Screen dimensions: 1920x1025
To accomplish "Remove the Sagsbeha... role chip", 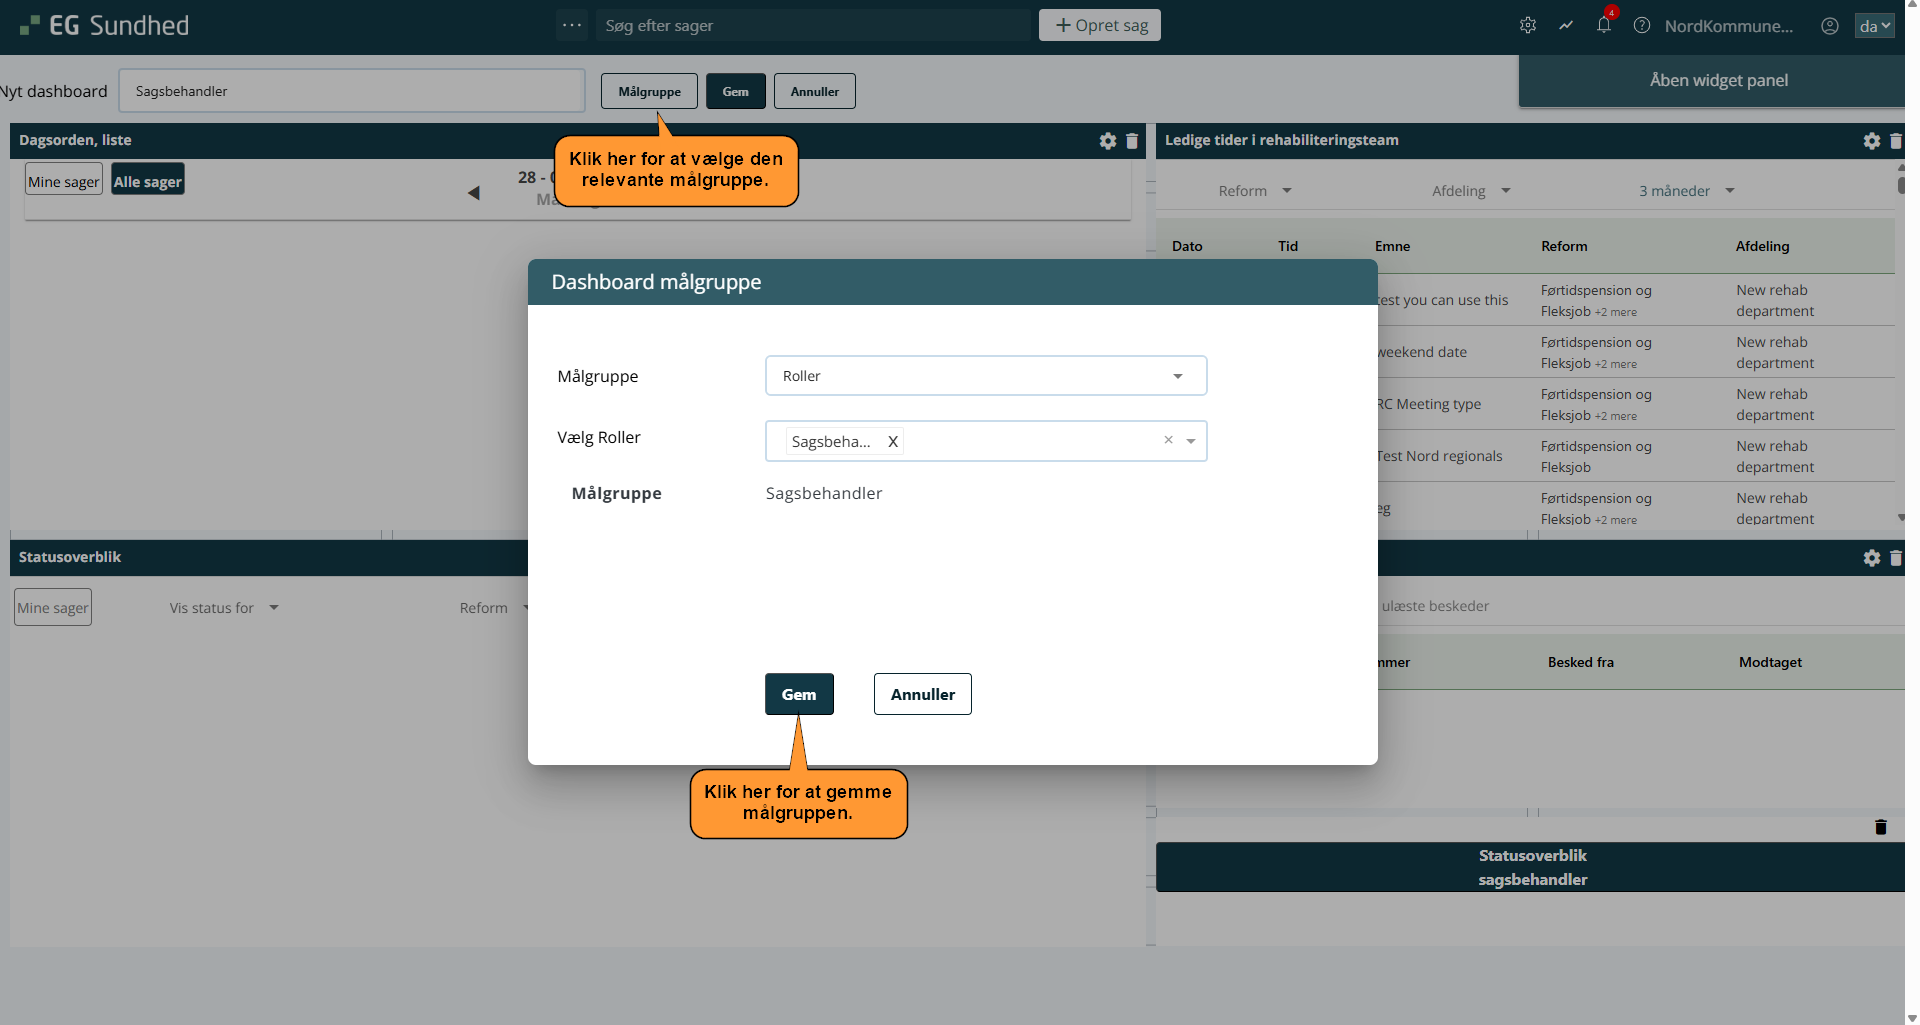I will coord(893,442).
